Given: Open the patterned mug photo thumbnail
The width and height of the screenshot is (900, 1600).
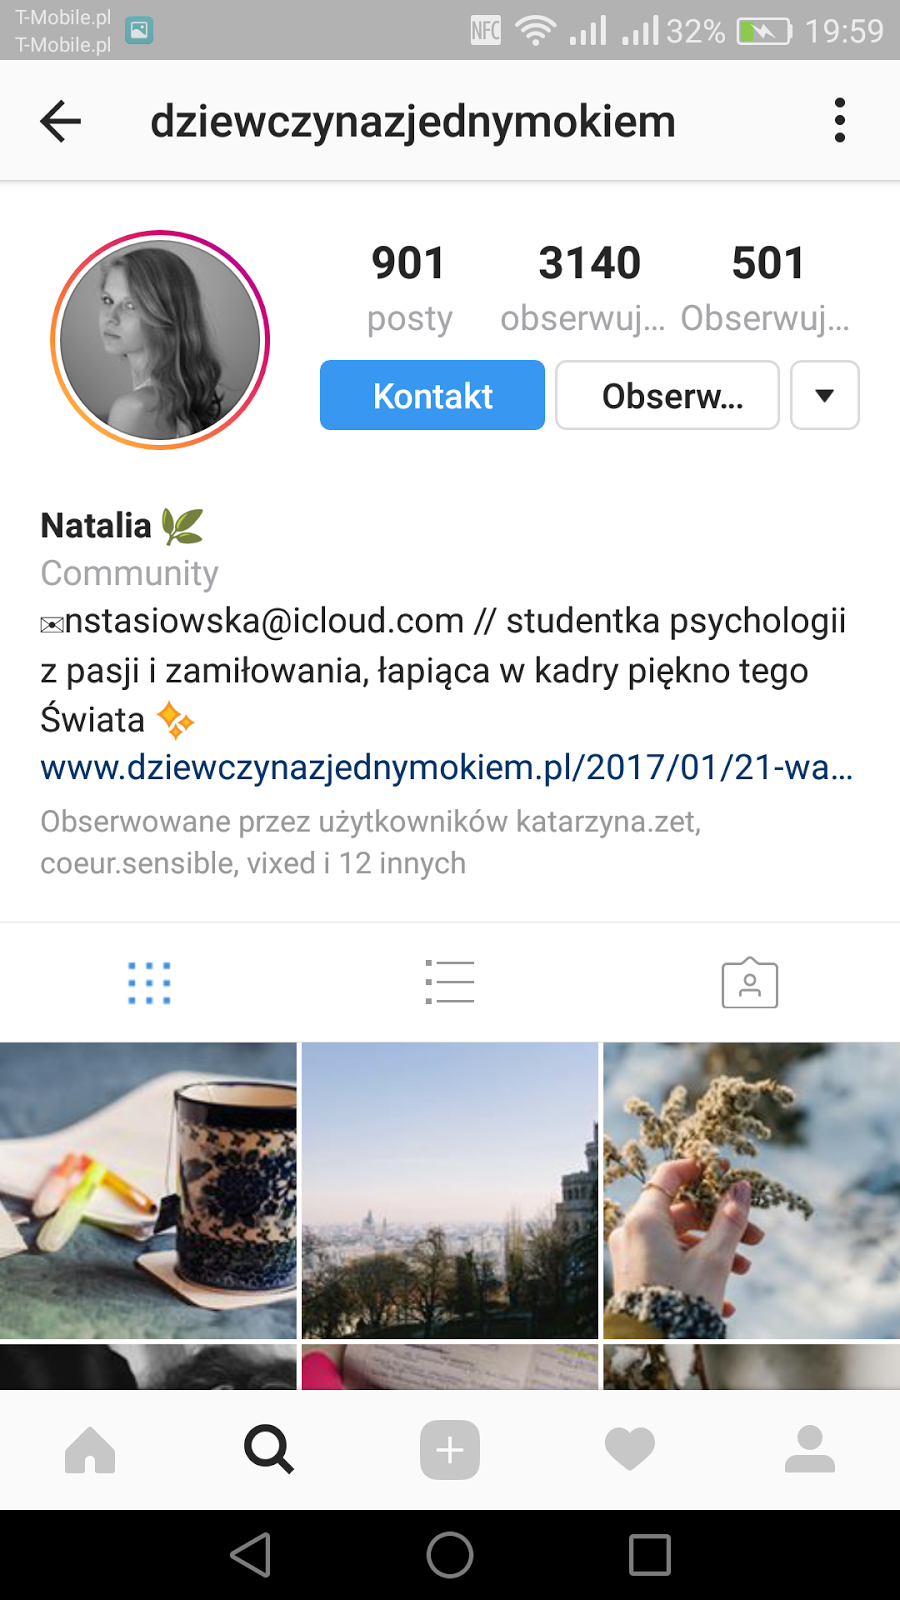Looking at the screenshot, I should [148, 1190].
